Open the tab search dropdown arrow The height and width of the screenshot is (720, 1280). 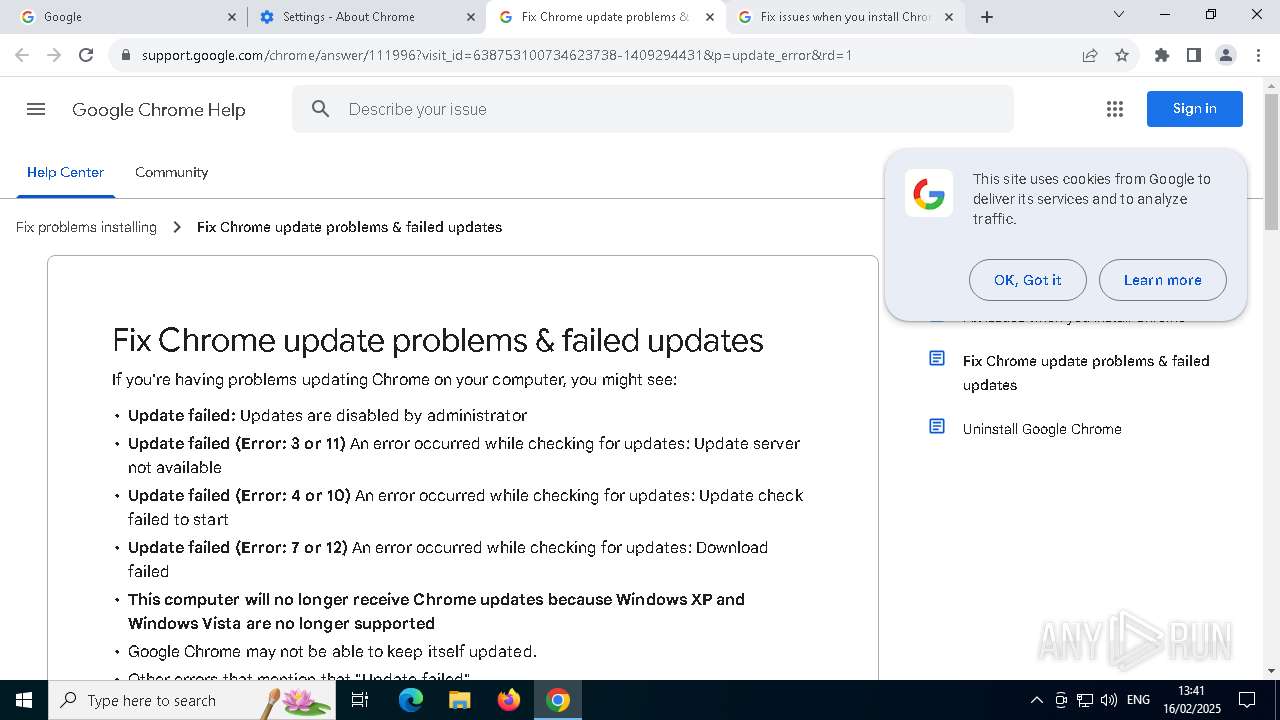tap(1119, 14)
